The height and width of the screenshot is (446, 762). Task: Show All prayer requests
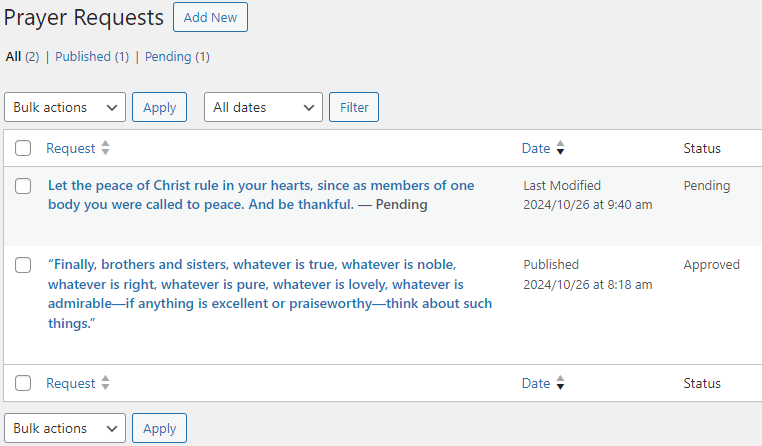pos(13,57)
